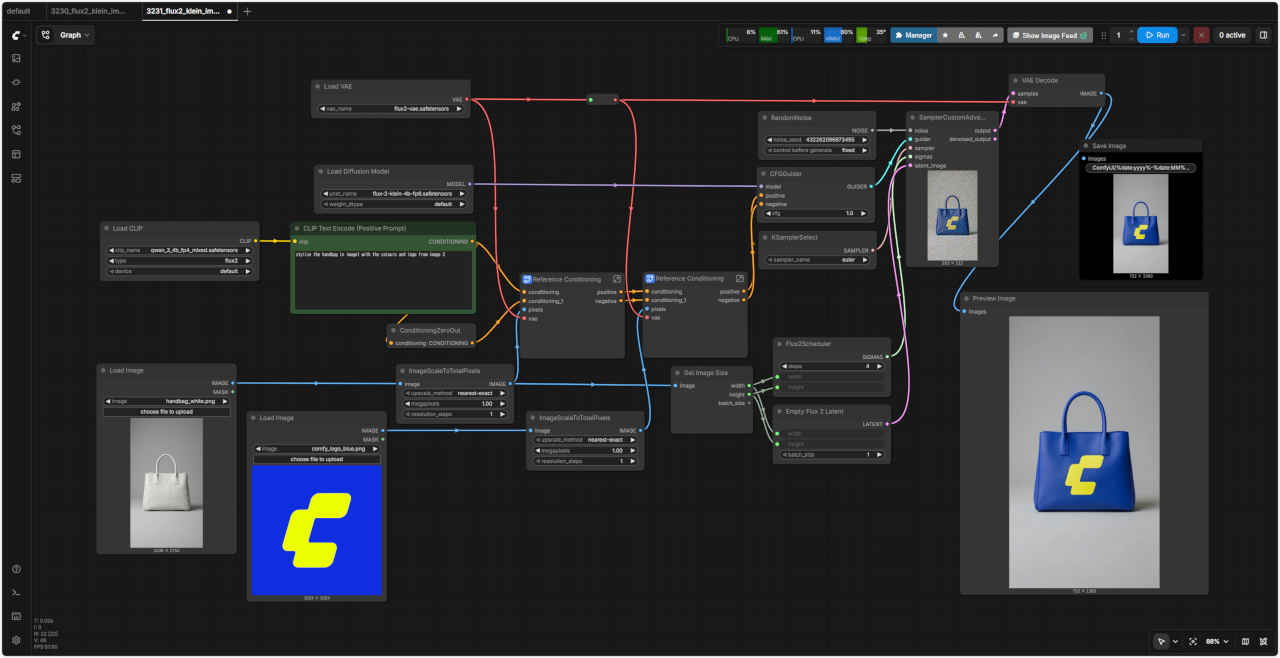
Task: Open settings gear in the sidebar
Action: [x=16, y=640]
